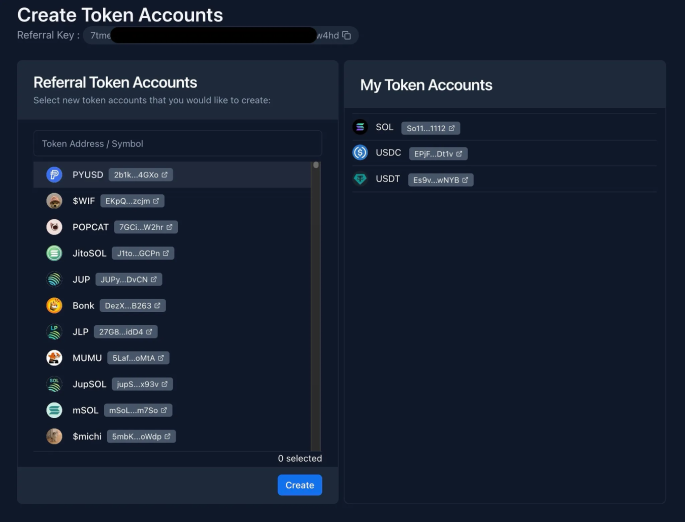The width and height of the screenshot is (685, 522).
Task: Click the Bonk token icon
Action: 54,305
